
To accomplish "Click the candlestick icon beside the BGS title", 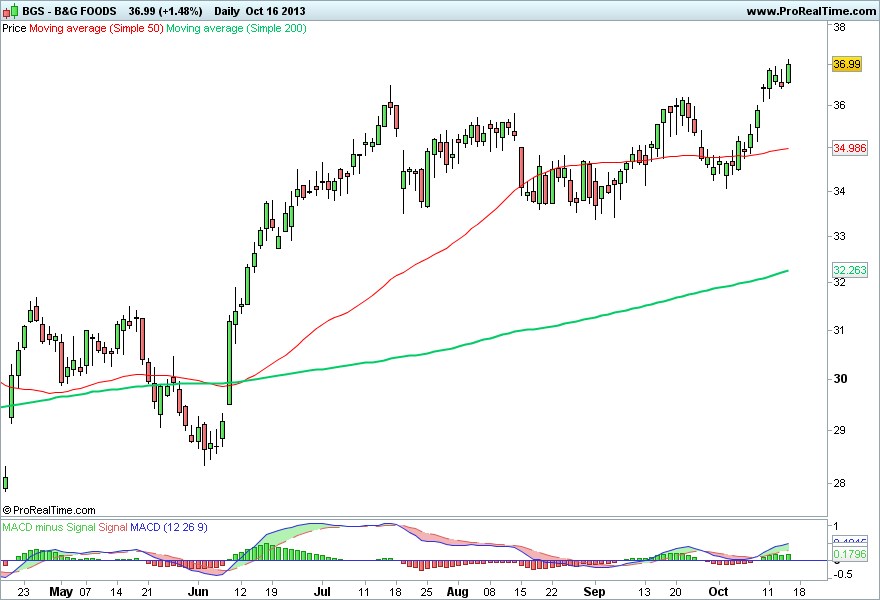I will tap(10, 11).
